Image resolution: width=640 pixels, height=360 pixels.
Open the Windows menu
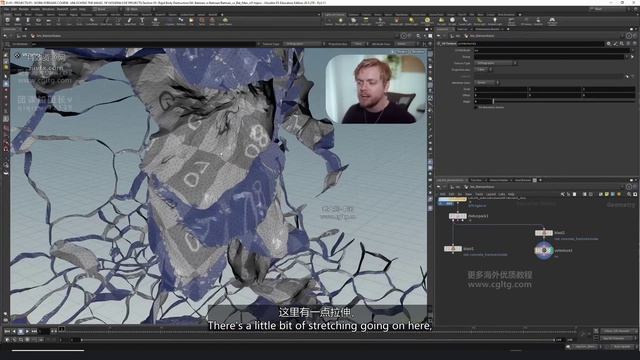coord(48,9)
